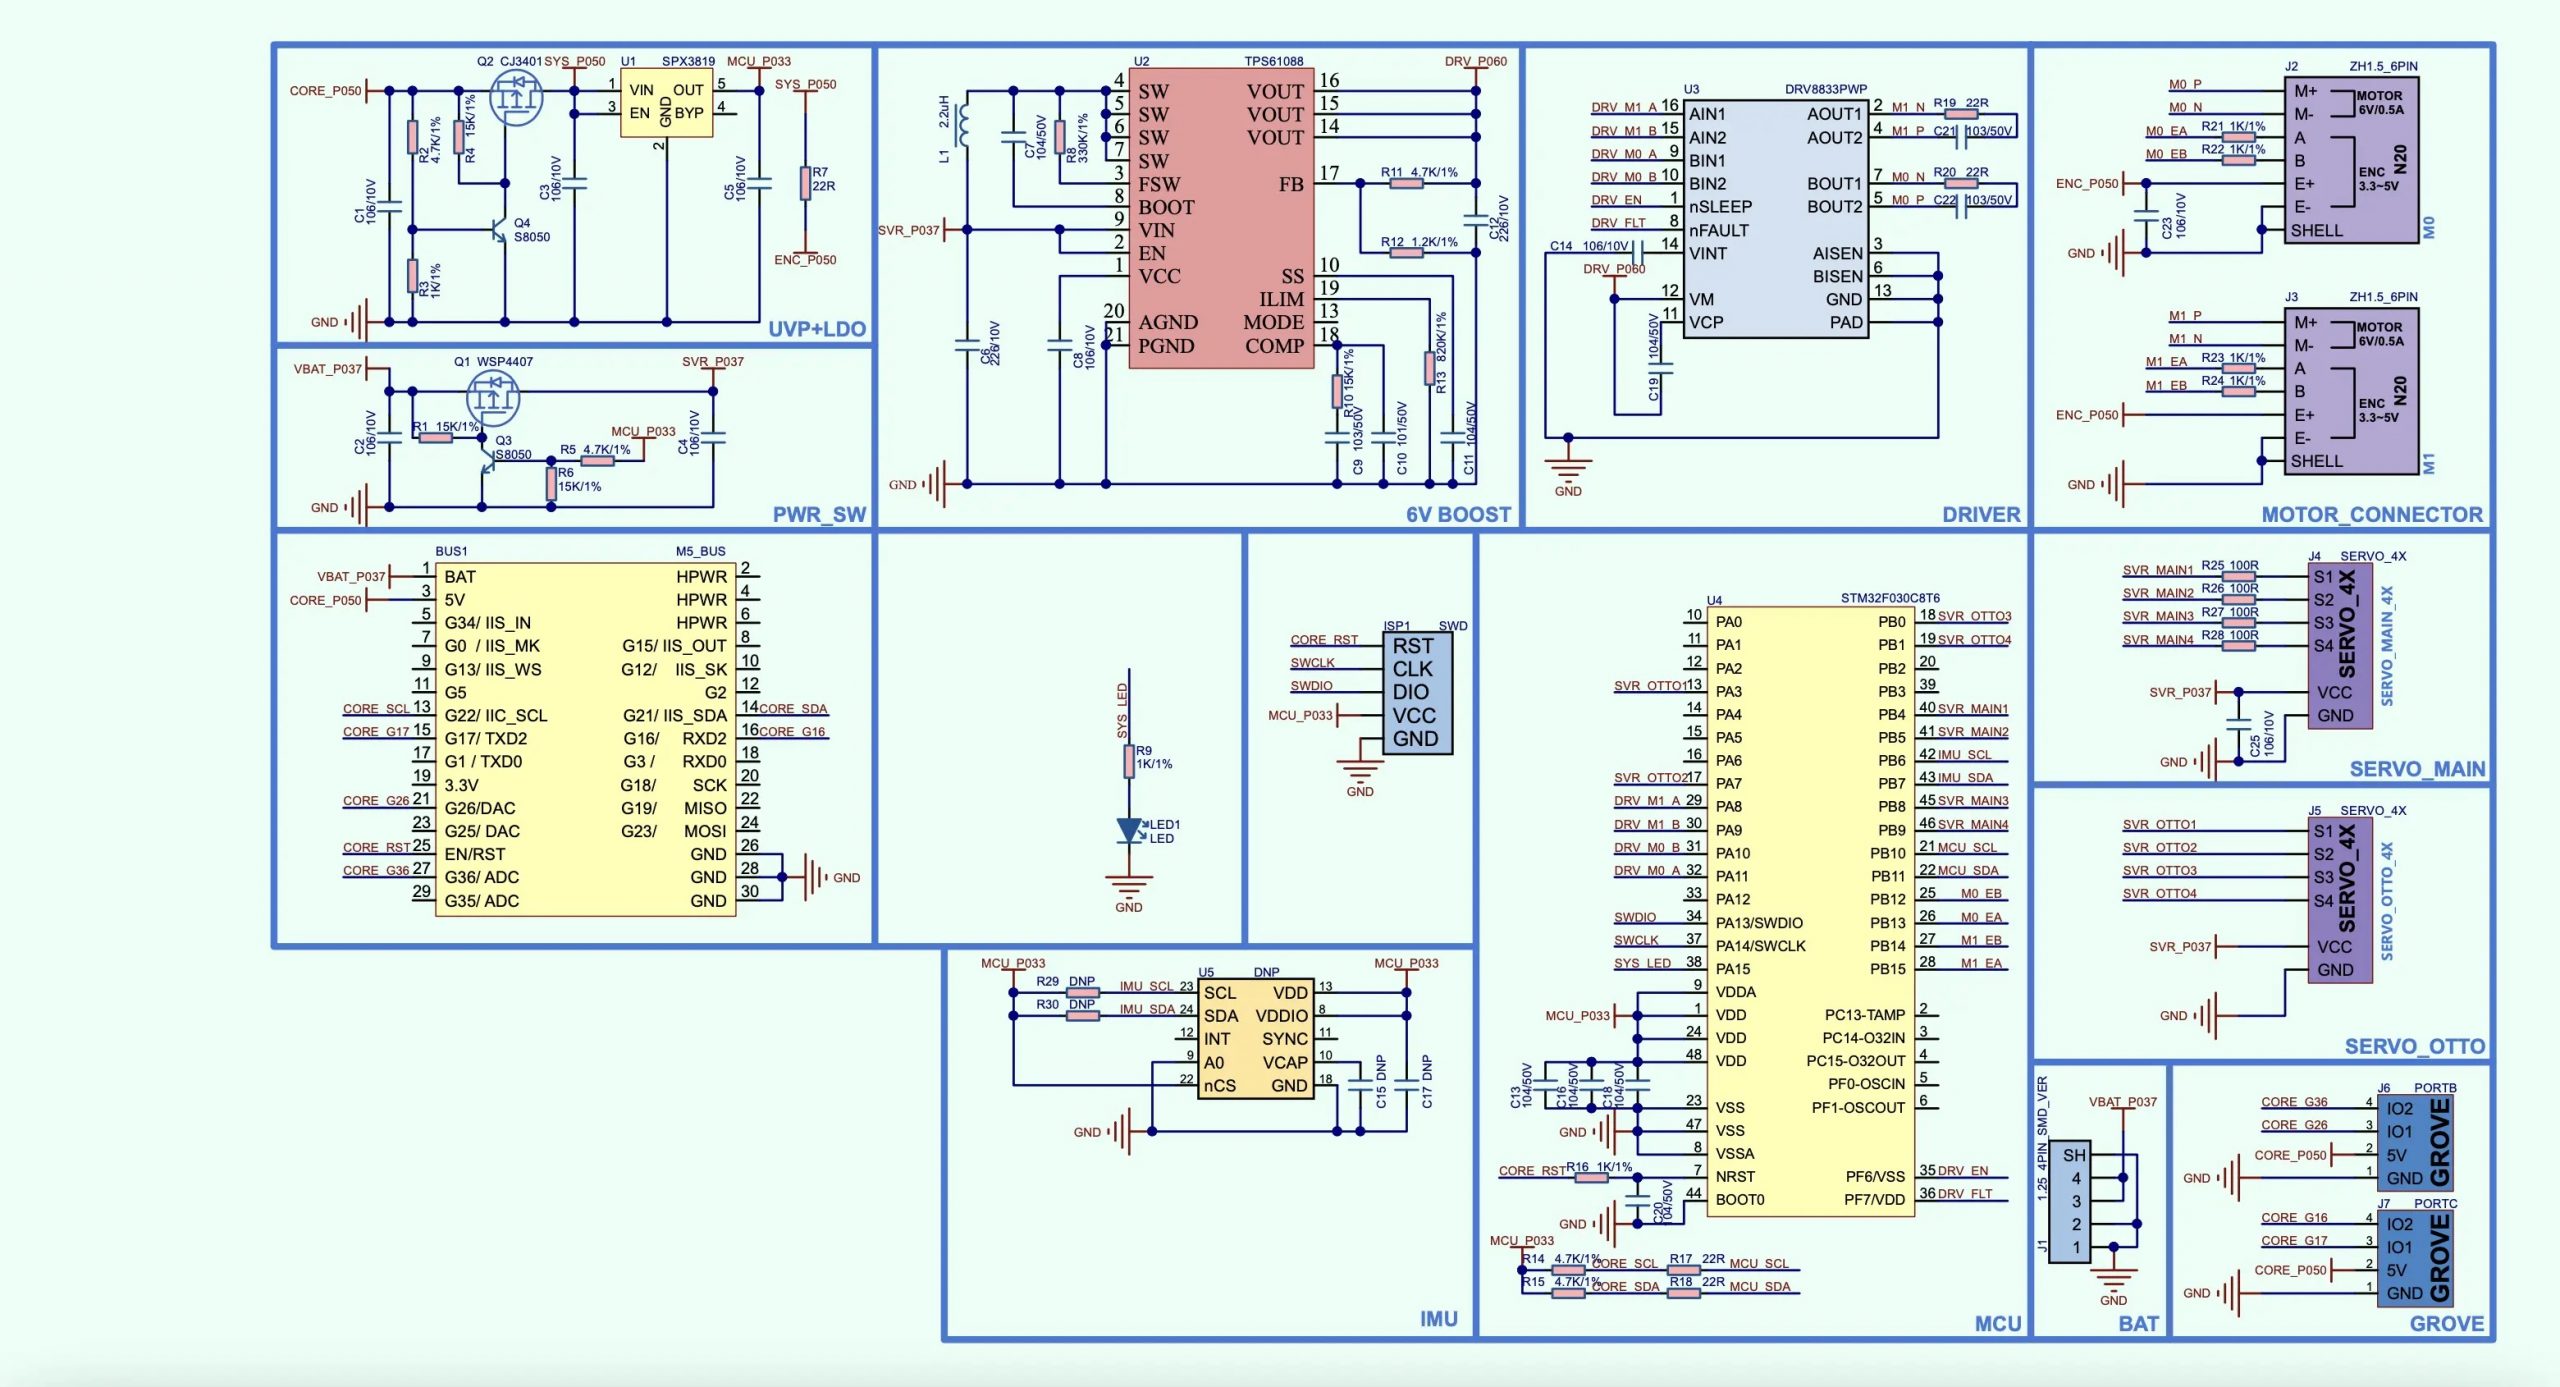Select the GROVE section label
This screenshot has height=1387, width=2560.
click(2447, 1324)
